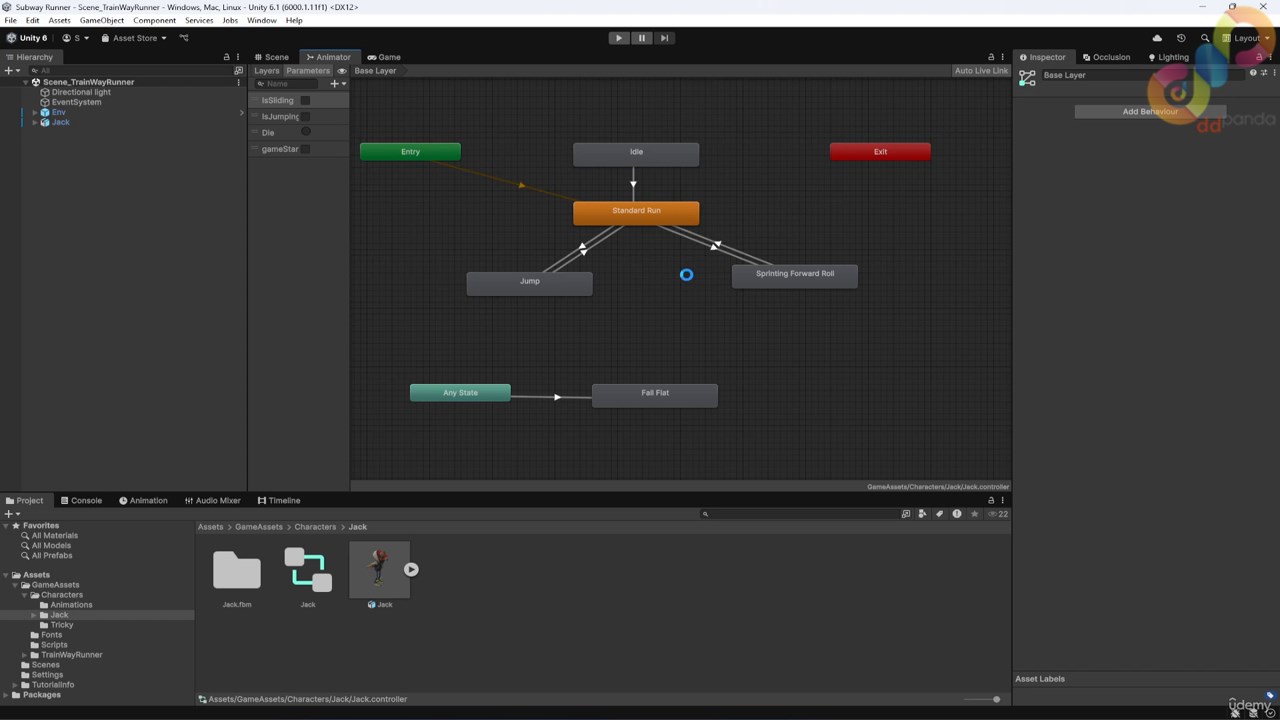Toggle the gameStart parameter checkbox
1280x720 pixels.
point(305,149)
